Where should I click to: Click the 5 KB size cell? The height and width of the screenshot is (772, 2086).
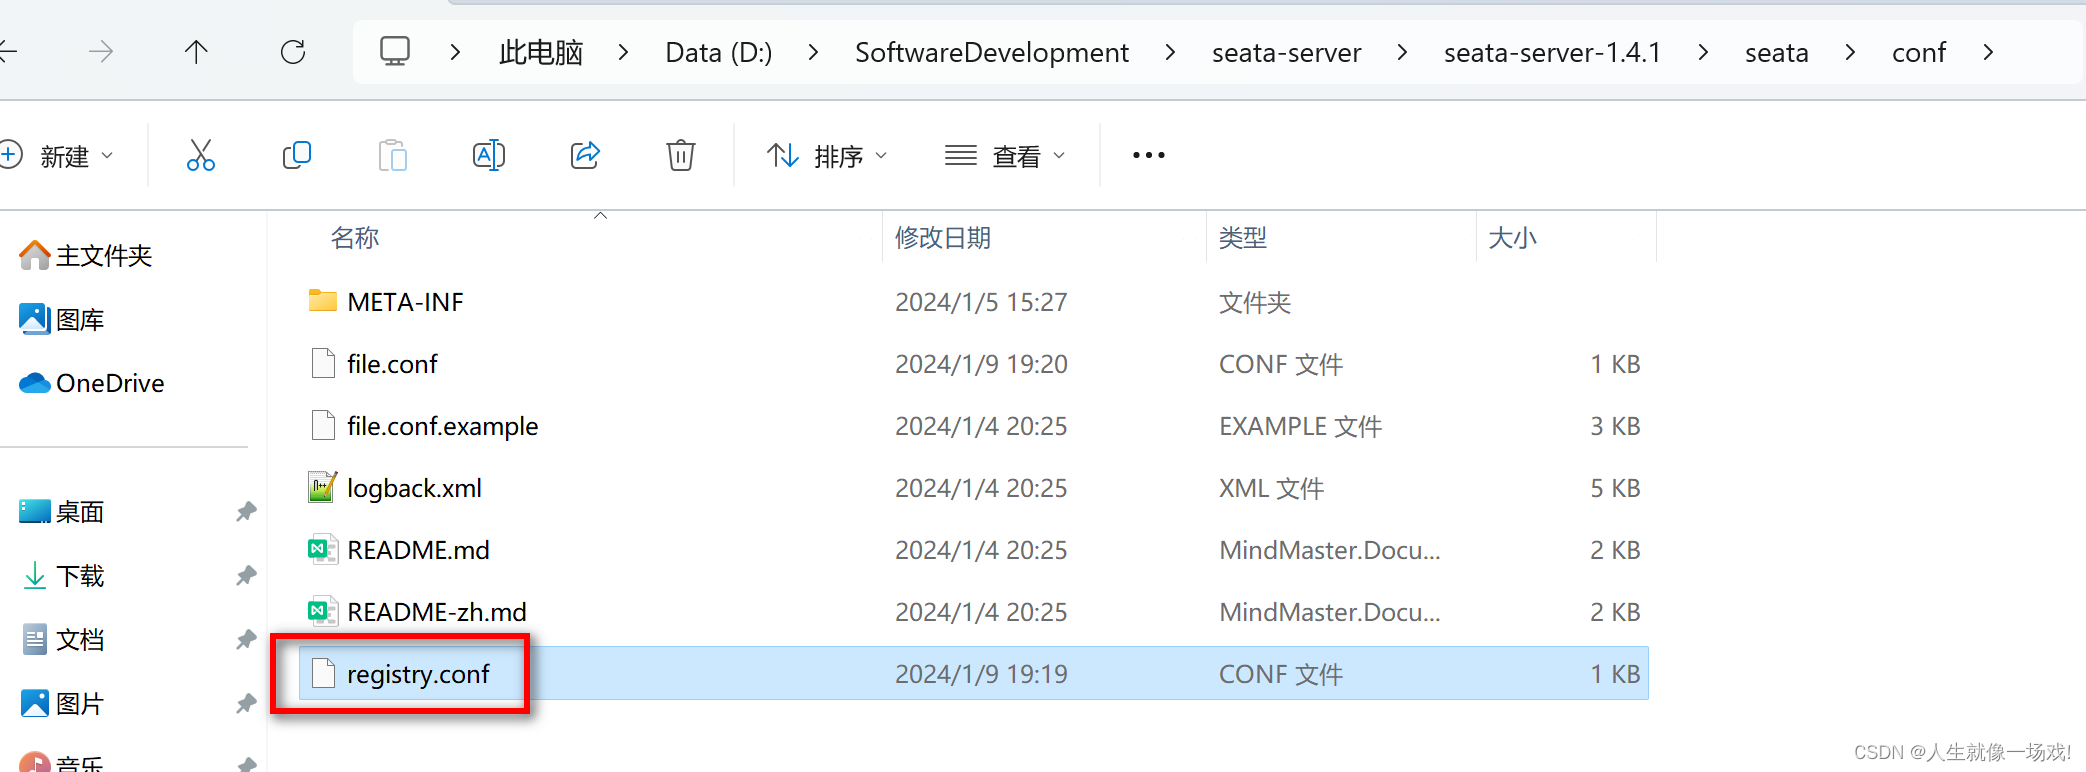tap(1615, 488)
